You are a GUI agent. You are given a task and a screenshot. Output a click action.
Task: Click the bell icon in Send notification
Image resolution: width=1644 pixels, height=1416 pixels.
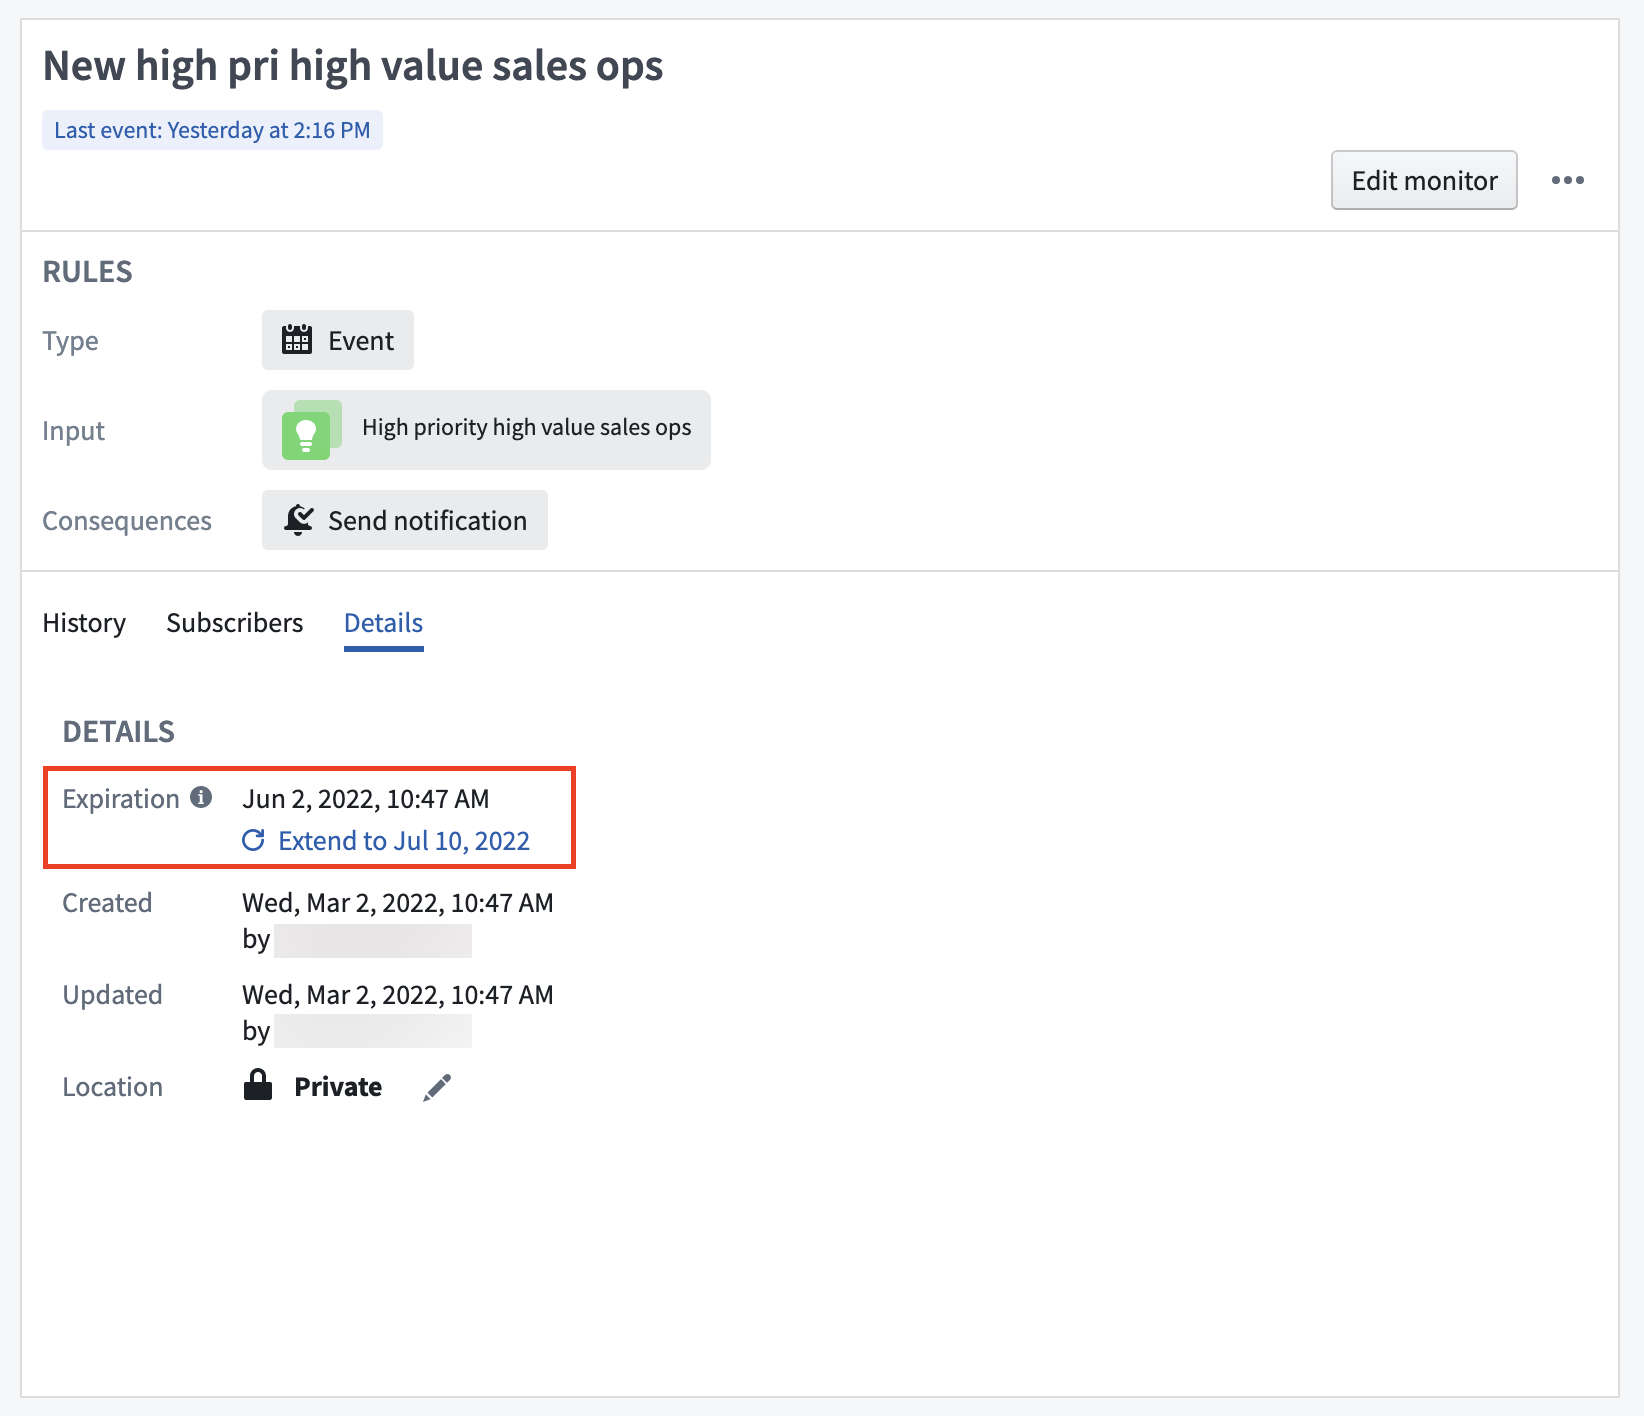pyautogui.click(x=298, y=520)
